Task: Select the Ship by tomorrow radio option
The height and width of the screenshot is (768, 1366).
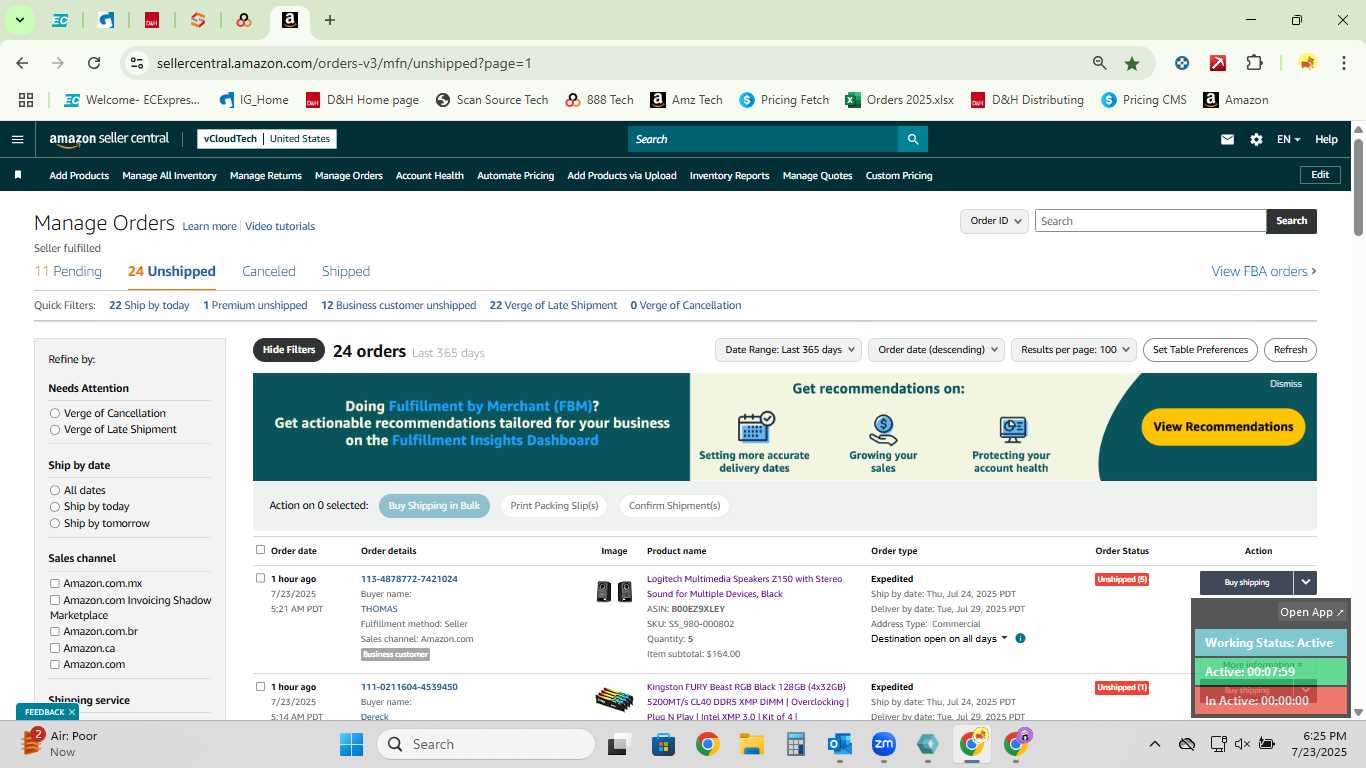Action: click(x=55, y=523)
